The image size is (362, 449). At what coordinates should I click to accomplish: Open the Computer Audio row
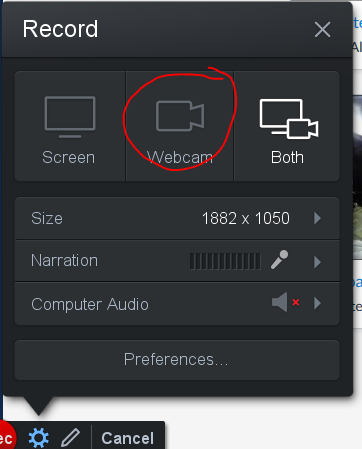(177, 304)
